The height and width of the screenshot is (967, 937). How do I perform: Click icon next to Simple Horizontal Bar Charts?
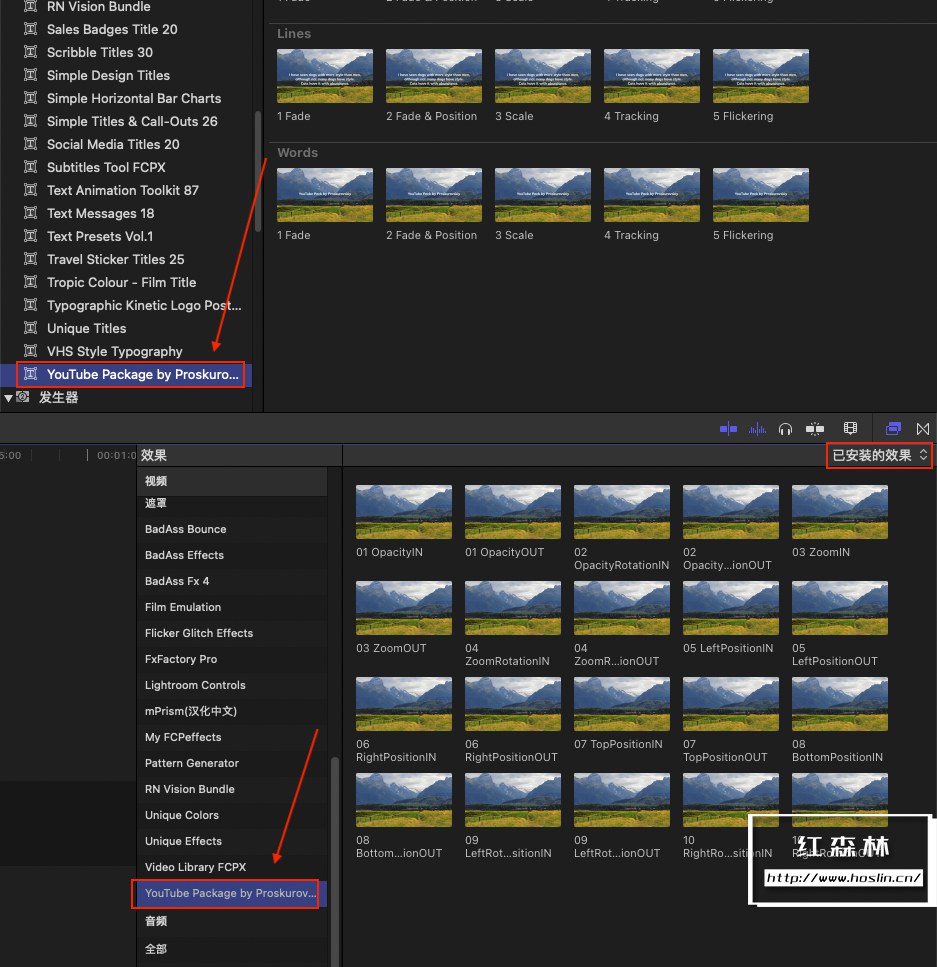pos(30,97)
